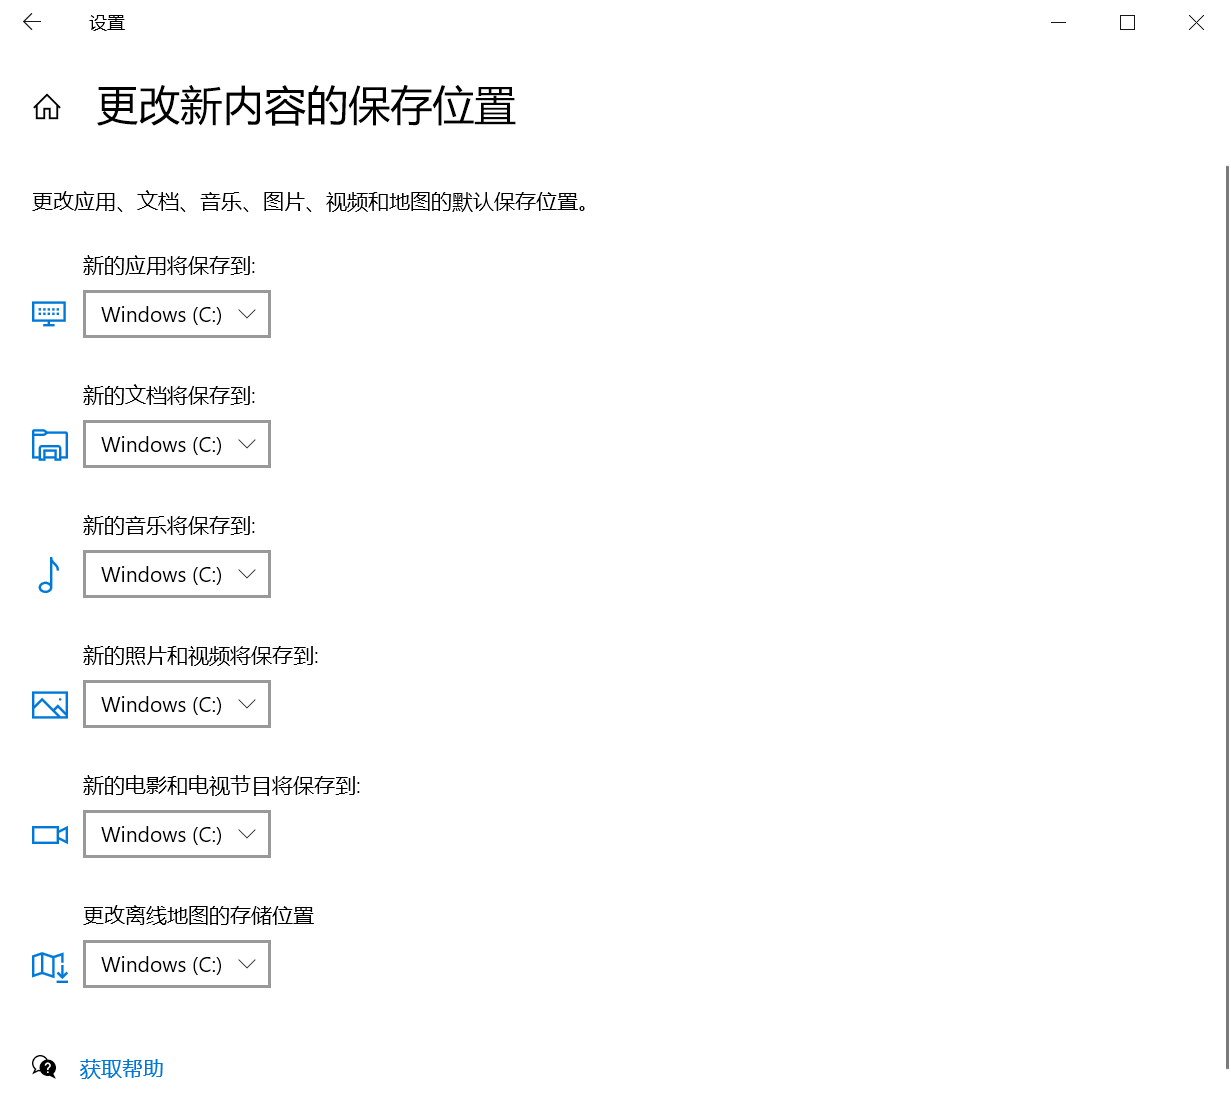This screenshot has width=1231, height=1110.
Task: Click the get help chat icon
Action: pyautogui.click(x=44, y=1067)
